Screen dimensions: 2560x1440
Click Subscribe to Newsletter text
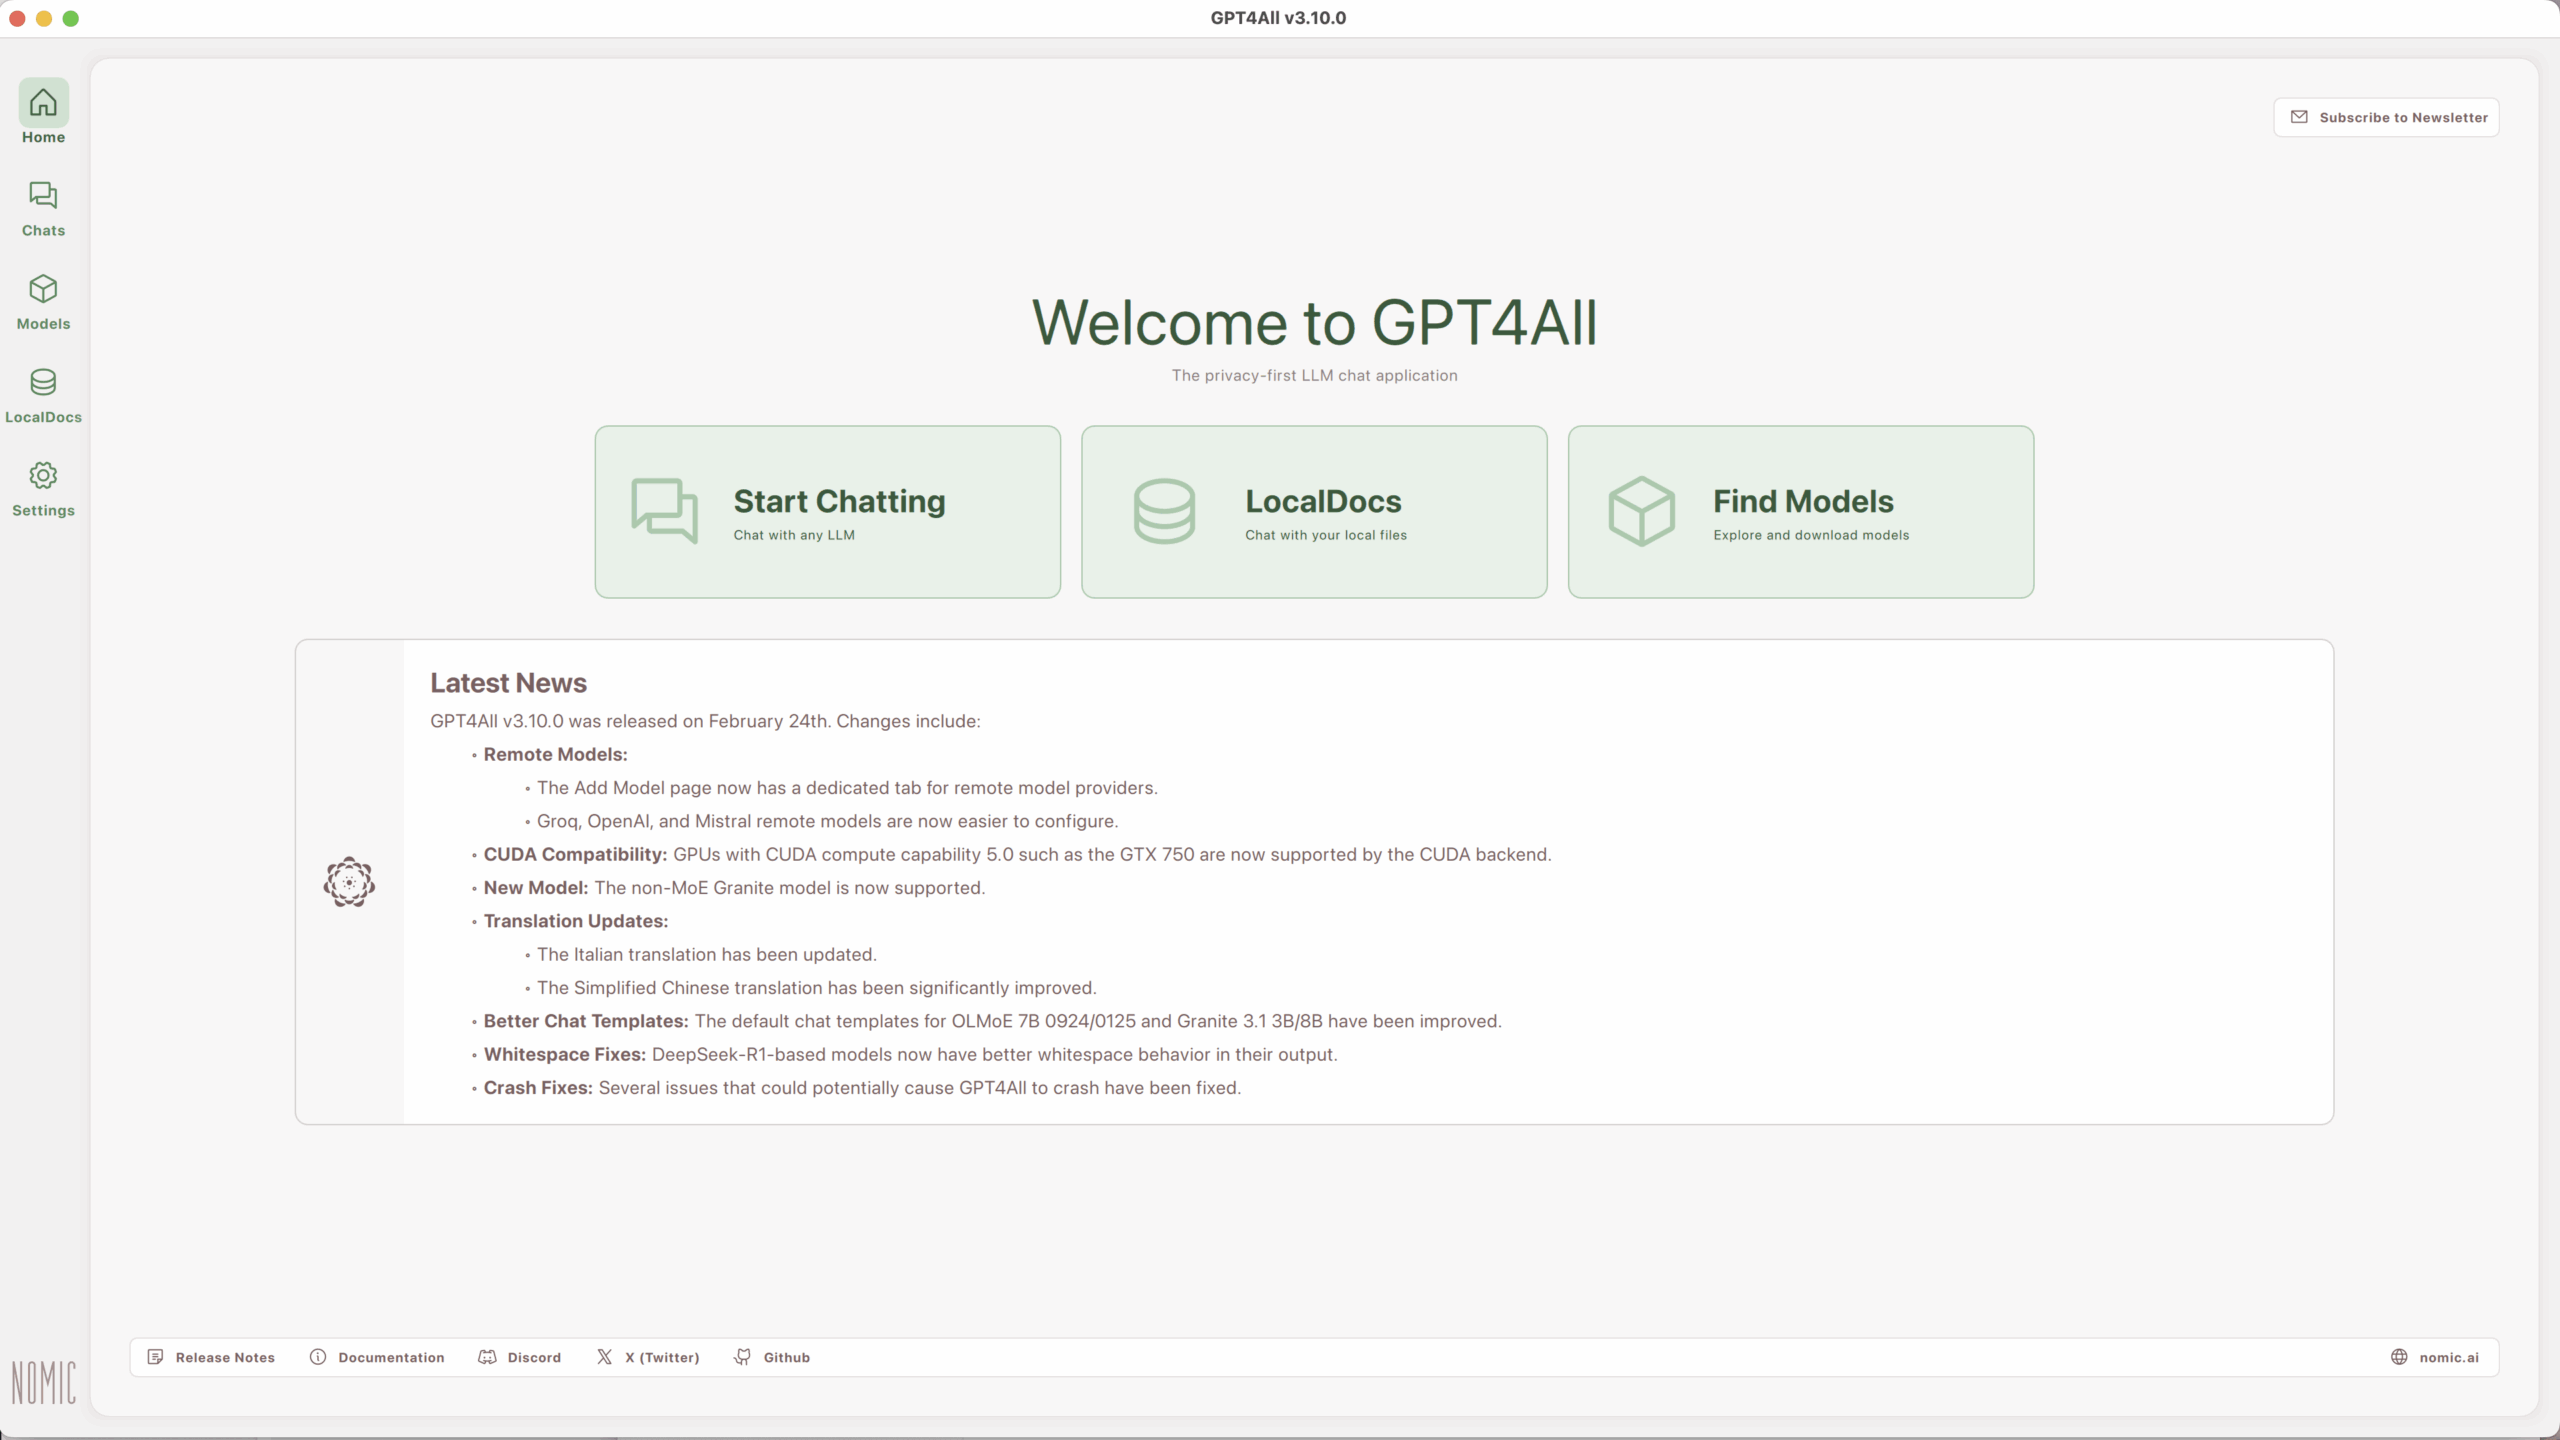click(2403, 117)
